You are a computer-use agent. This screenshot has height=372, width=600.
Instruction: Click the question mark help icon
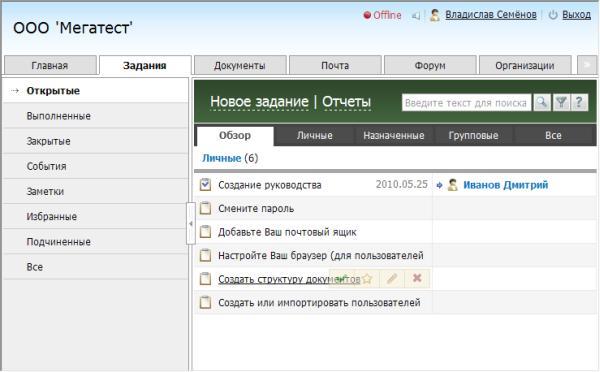[x=579, y=103]
